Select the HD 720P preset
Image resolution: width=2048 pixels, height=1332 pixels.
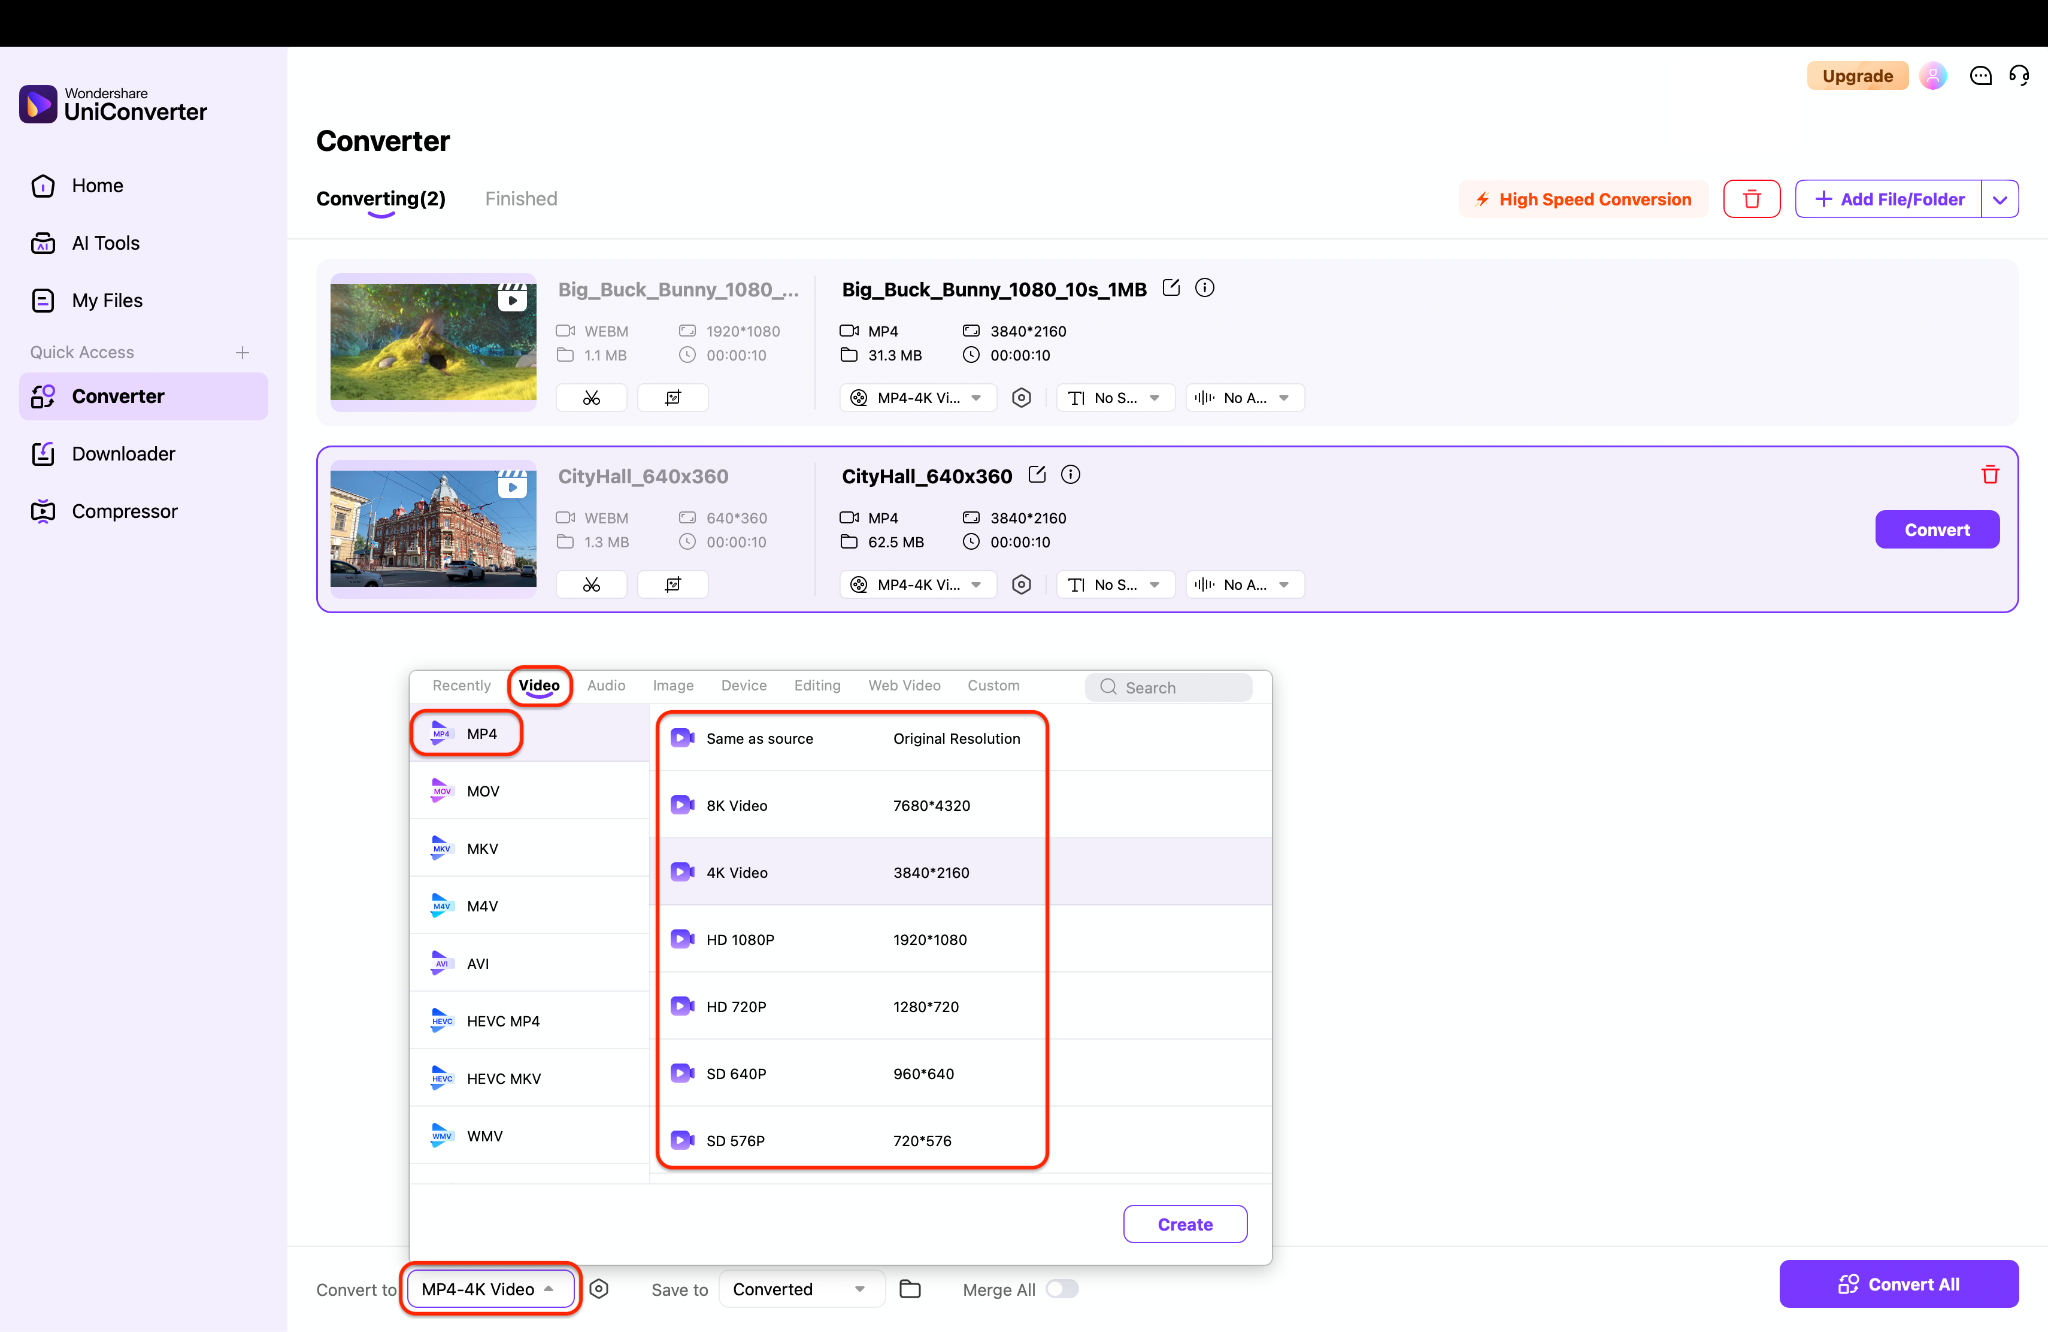coord(961,1006)
